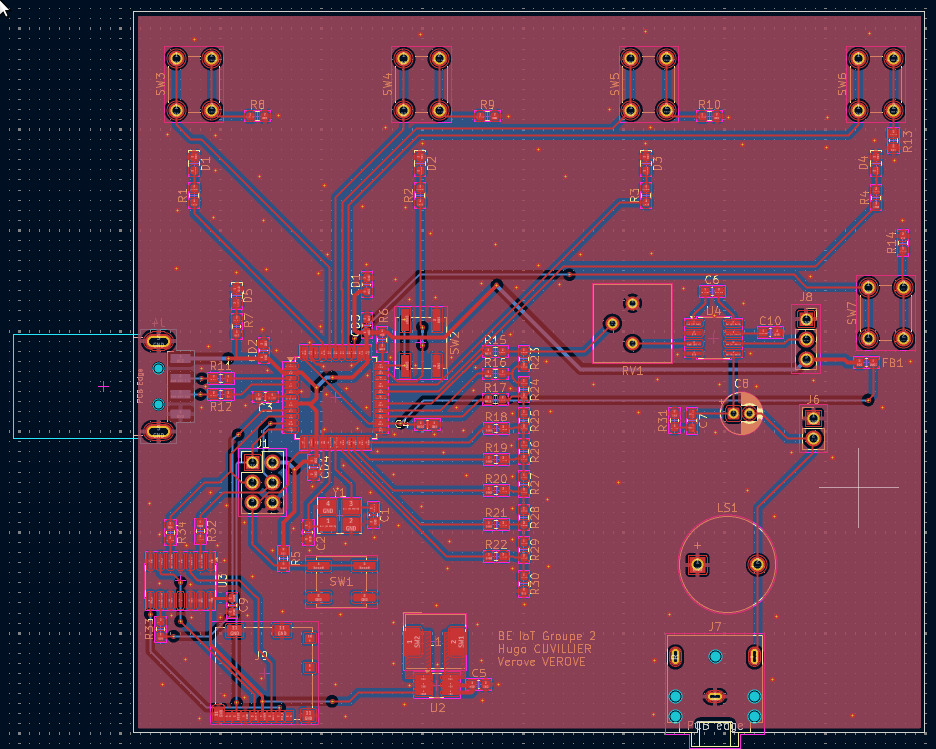This screenshot has height=749, width=936.
Task: Click the C10 capacitor beside U4
Action: pyautogui.click(x=770, y=333)
